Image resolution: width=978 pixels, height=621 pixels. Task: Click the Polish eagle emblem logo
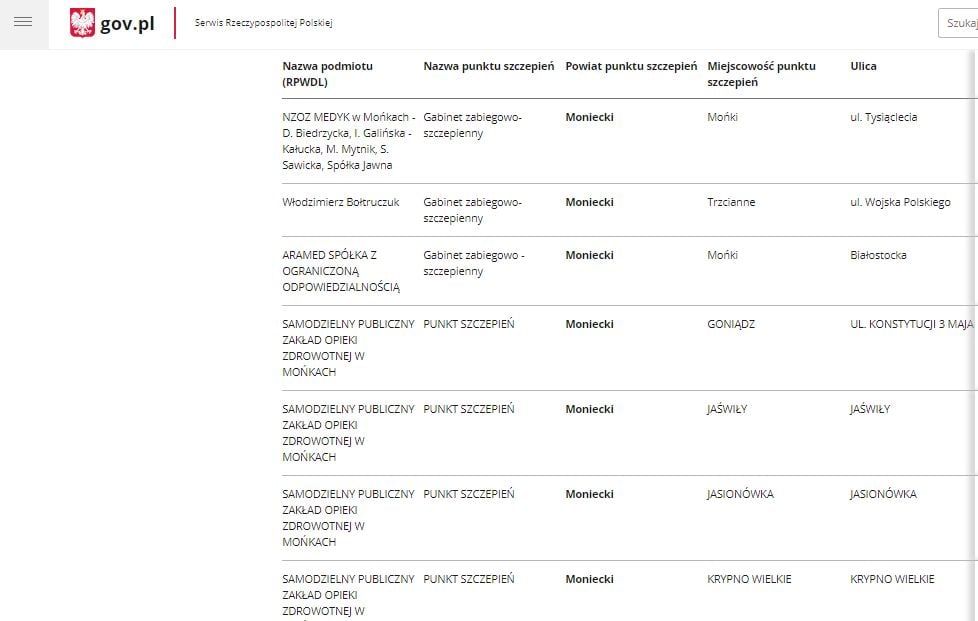[x=82, y=23]
